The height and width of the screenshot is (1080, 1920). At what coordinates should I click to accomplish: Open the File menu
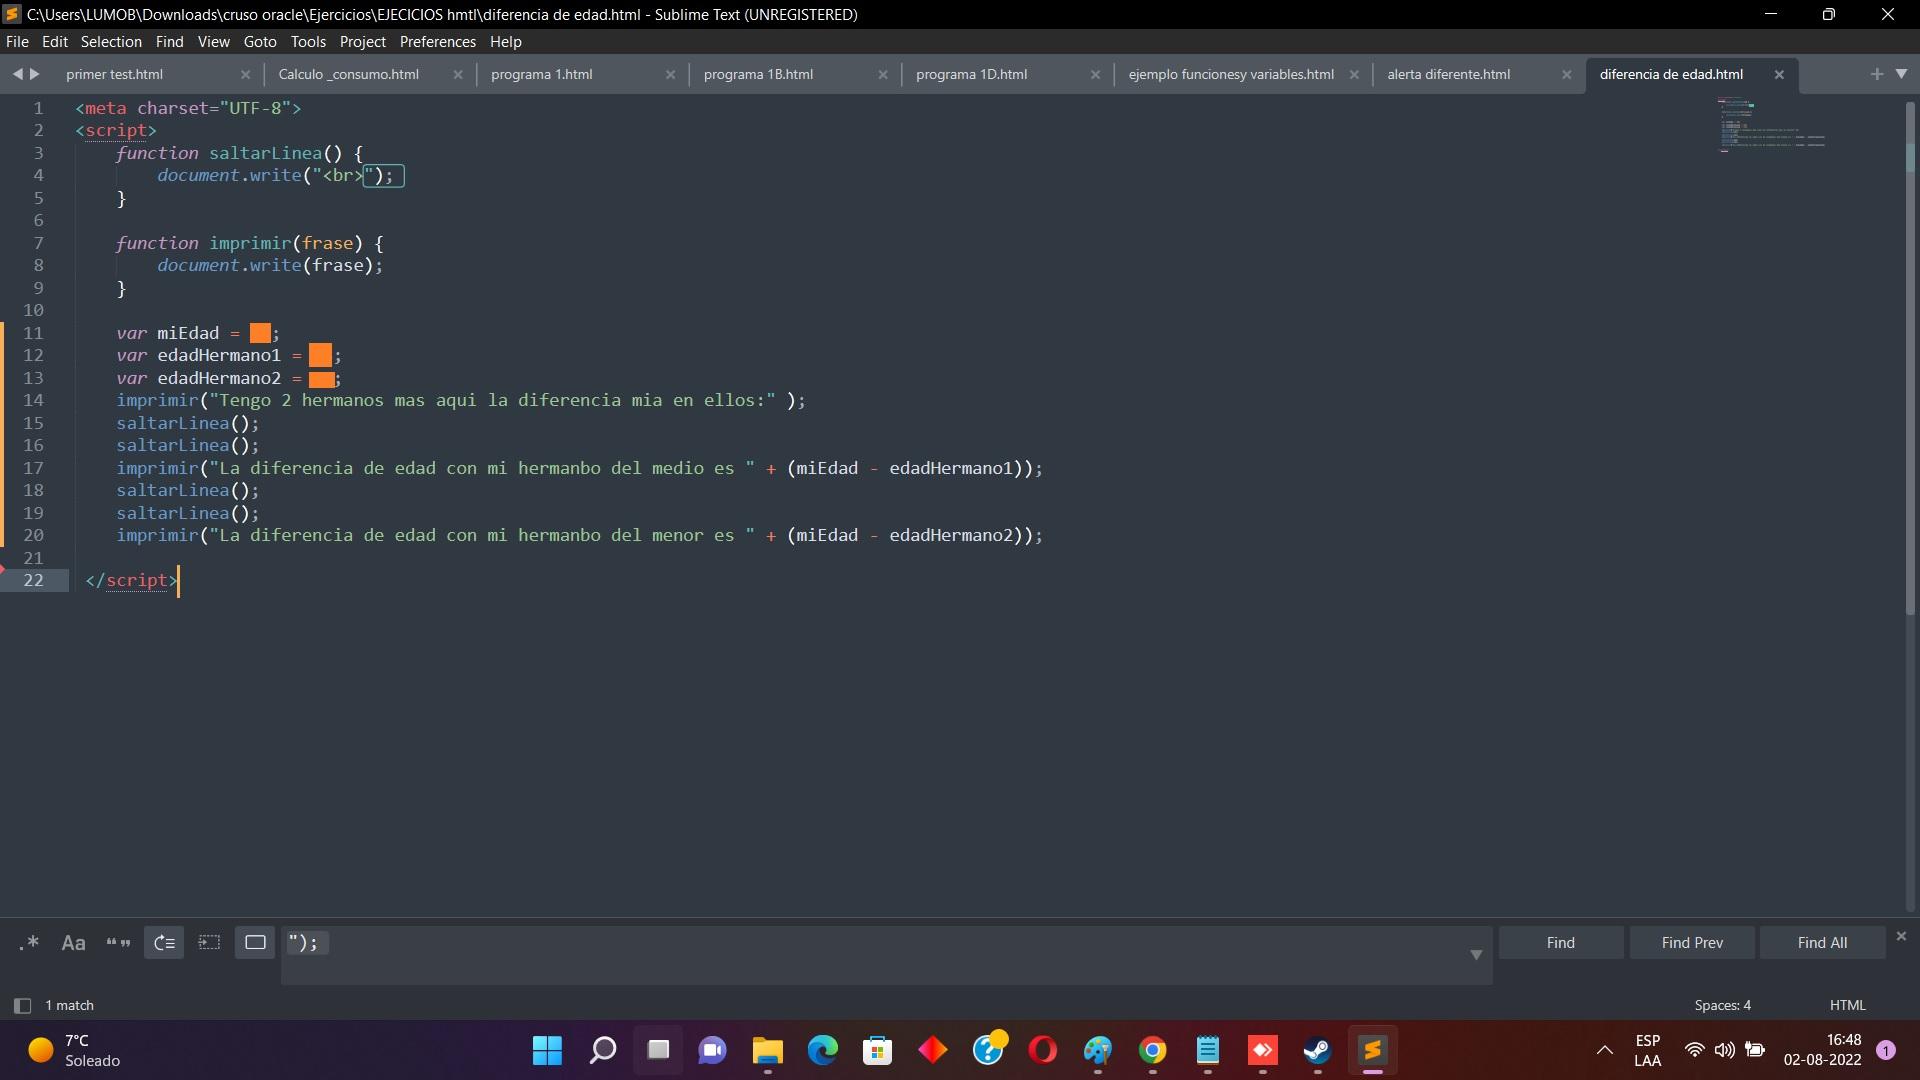click(x=17, y=42)
